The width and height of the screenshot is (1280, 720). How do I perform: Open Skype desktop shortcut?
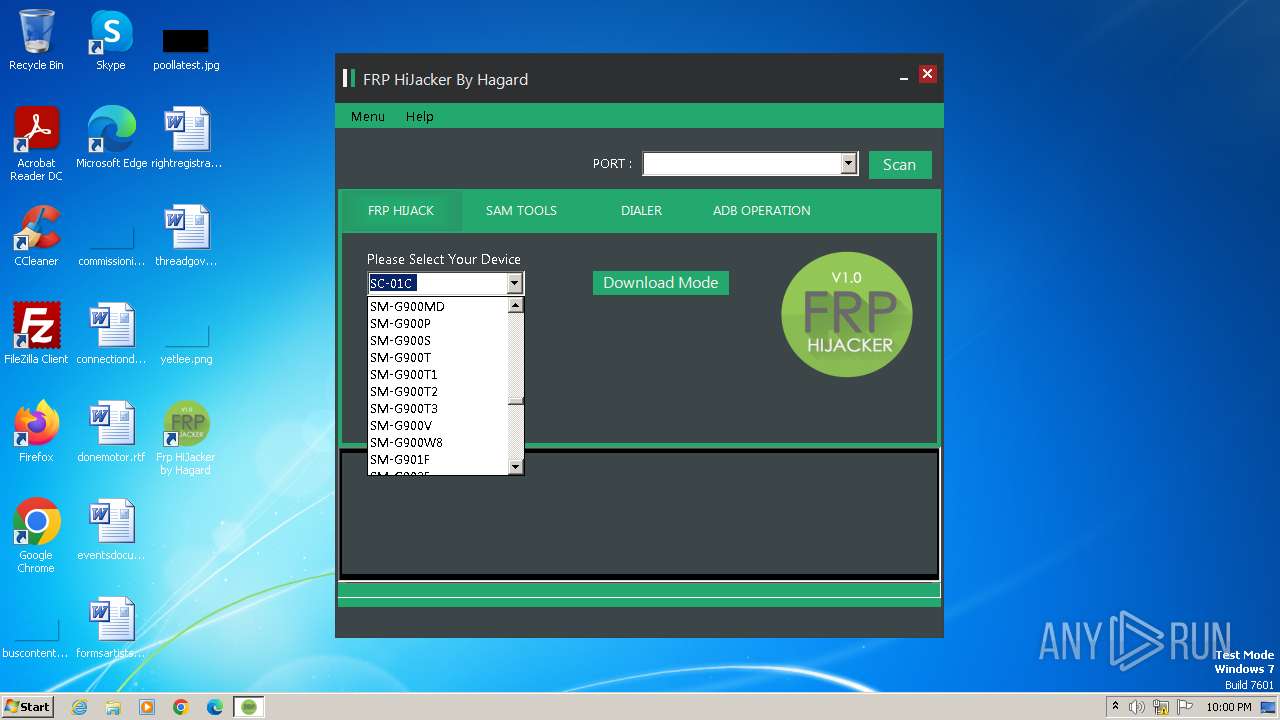[x=110, y=40]
